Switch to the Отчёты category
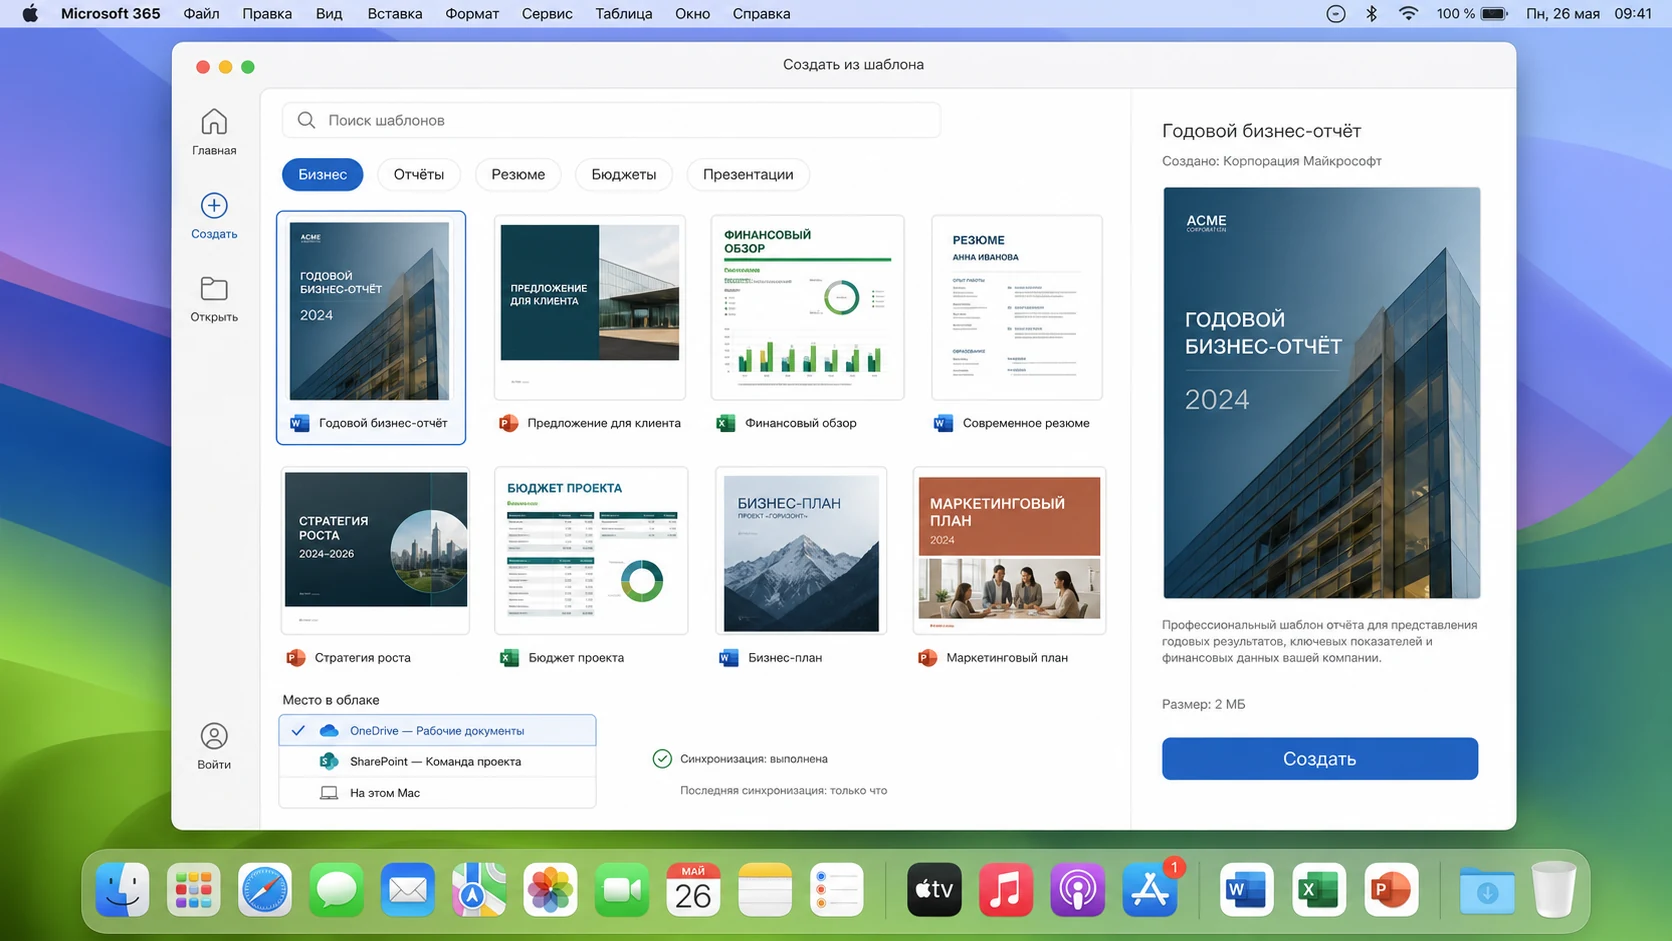Screen dimensions: 1672x941 point(419,174)
